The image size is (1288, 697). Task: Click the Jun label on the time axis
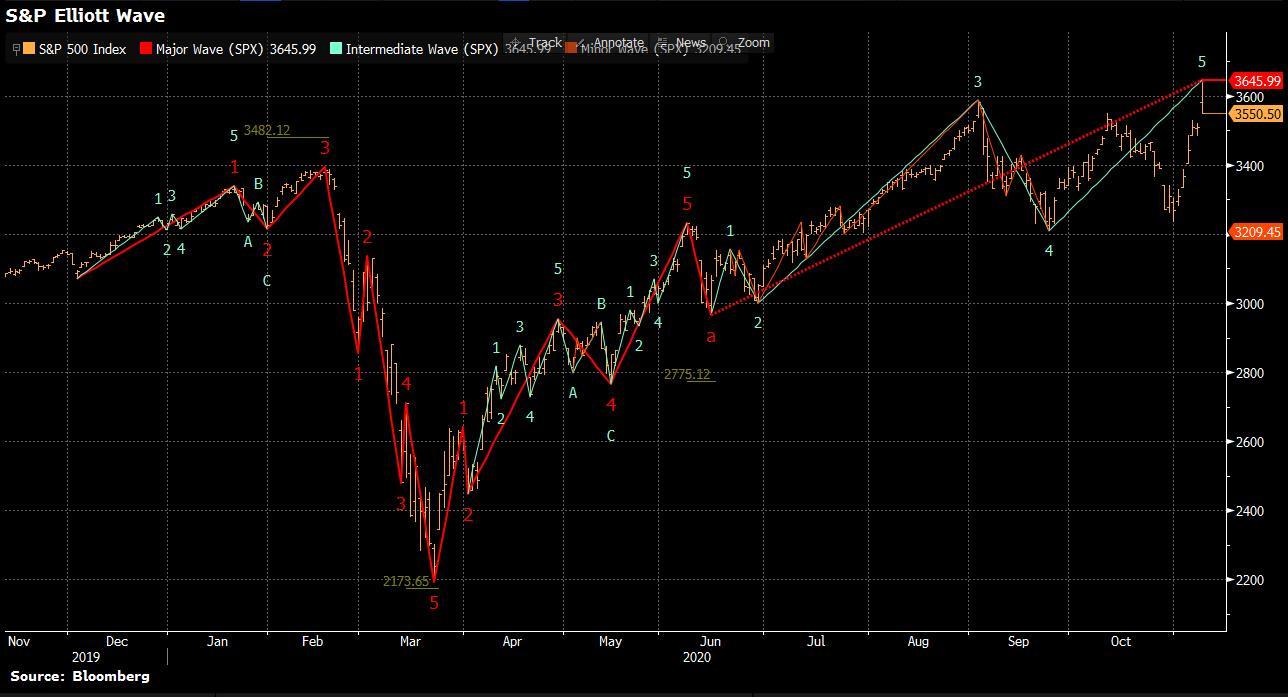click(x=709, y=641)
